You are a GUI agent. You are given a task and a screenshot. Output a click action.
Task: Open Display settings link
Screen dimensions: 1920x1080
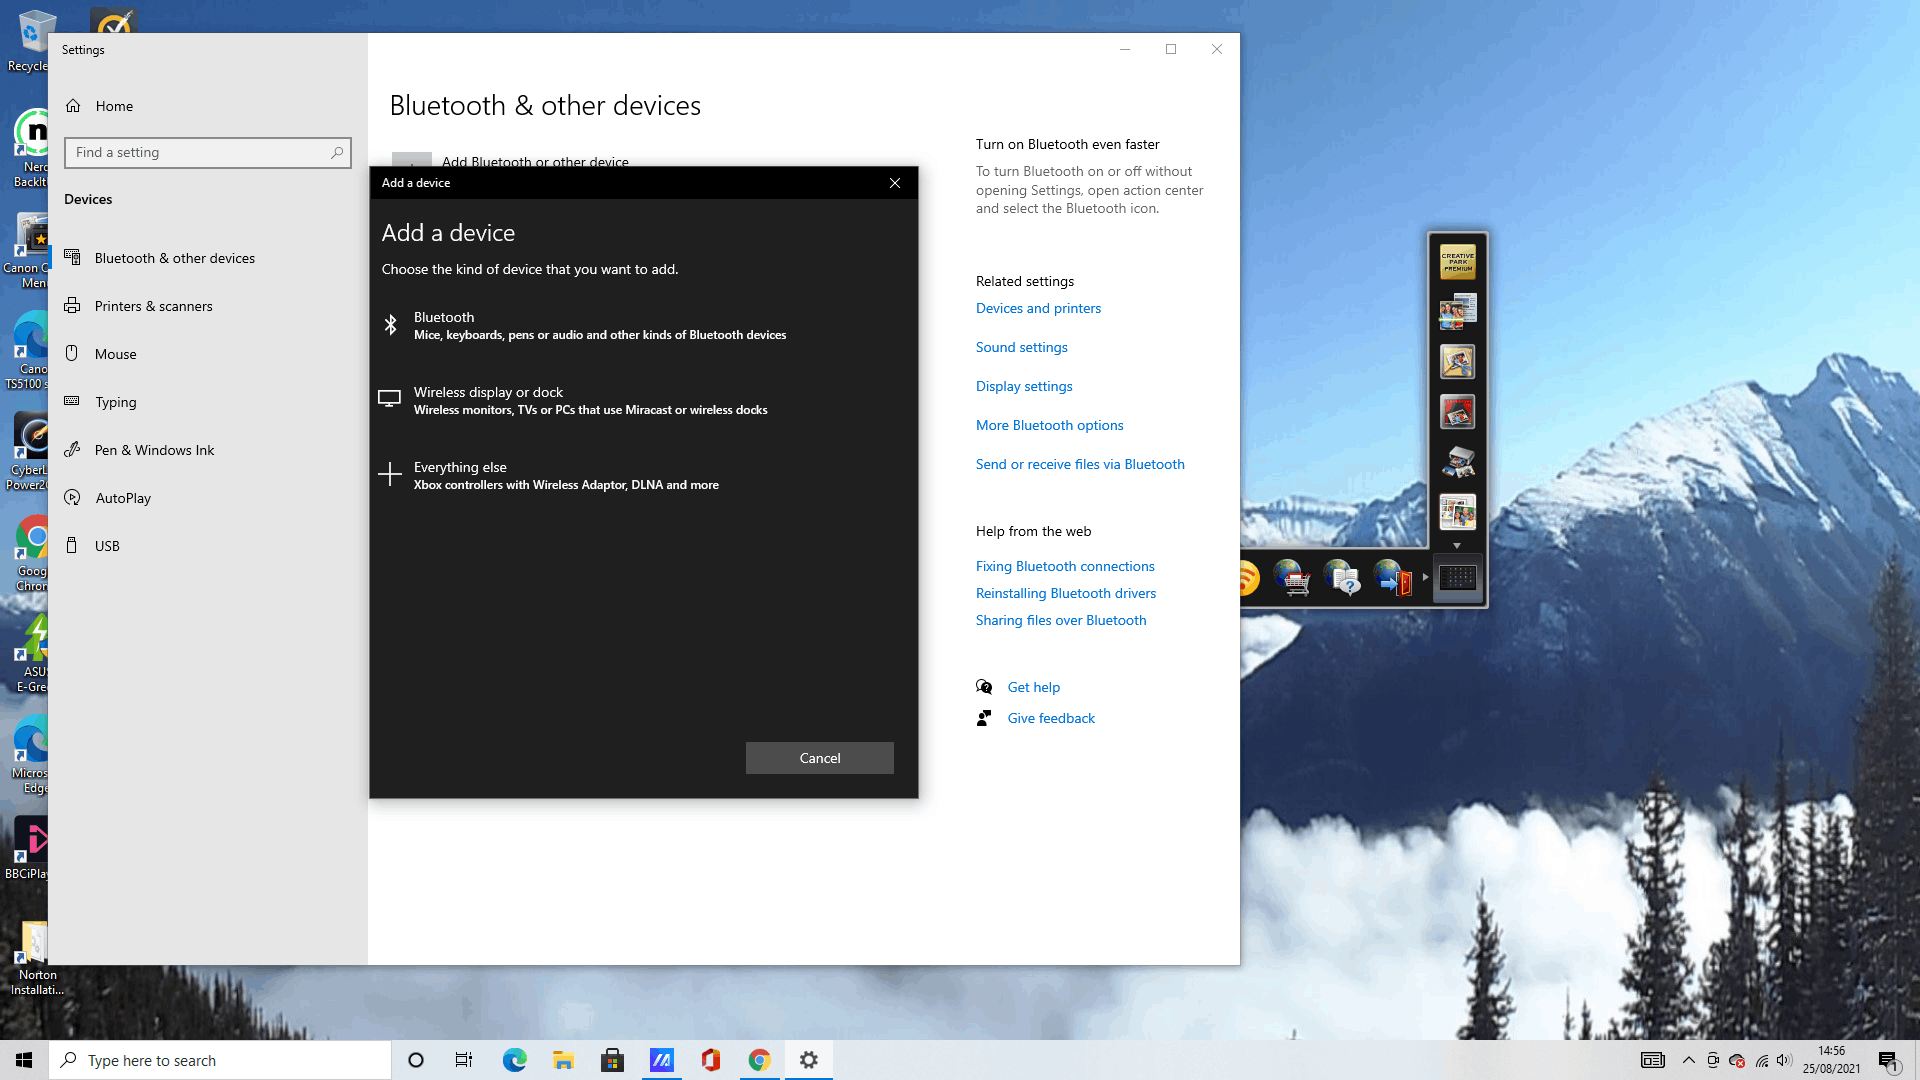(x=1024, y=386)
